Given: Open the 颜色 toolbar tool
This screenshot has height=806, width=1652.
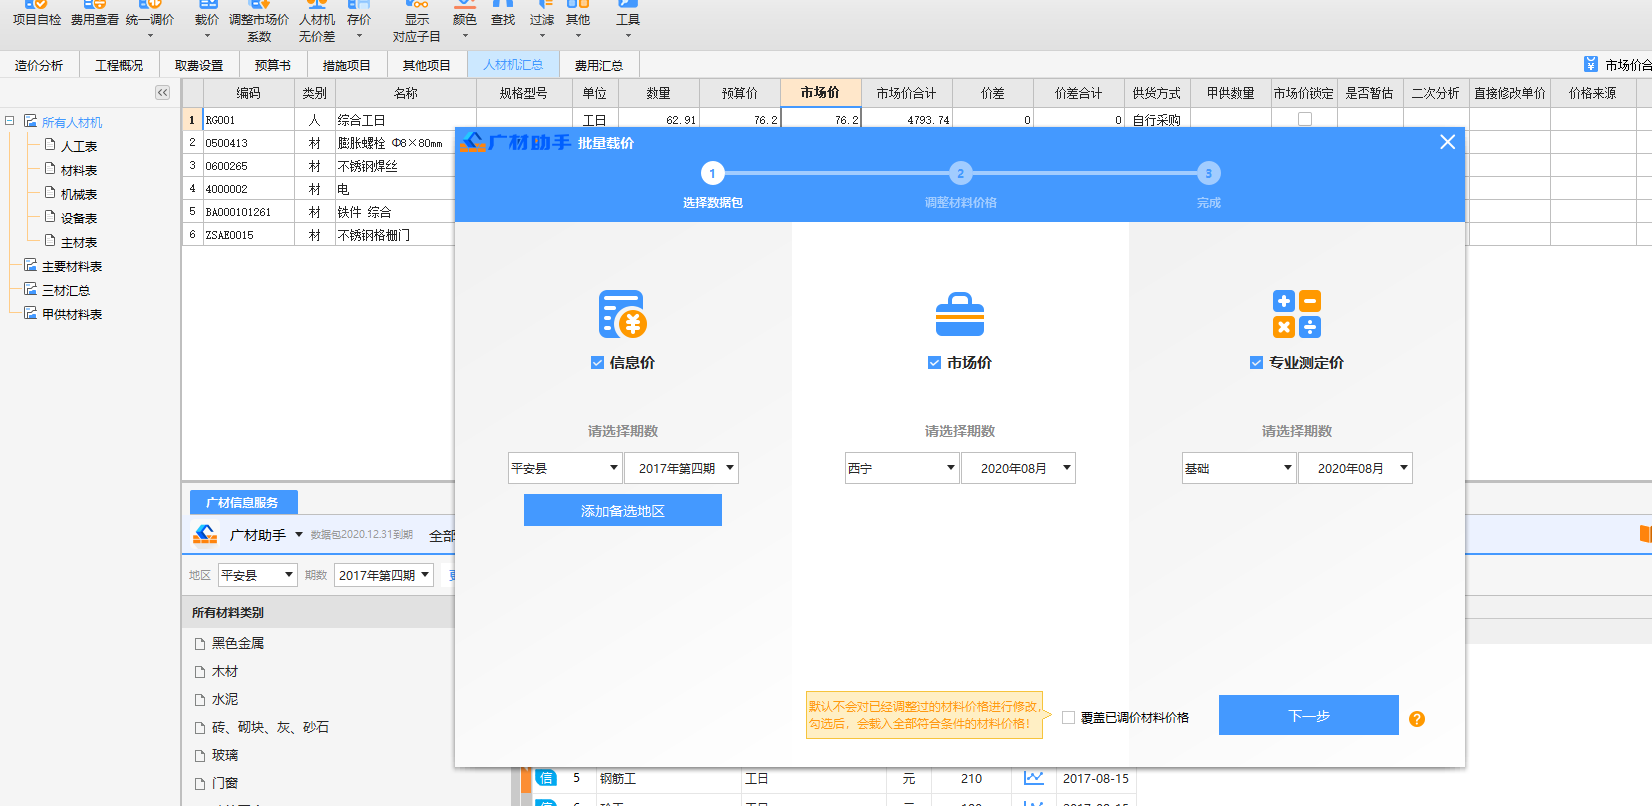Looking at the screenshot, I should pos(465,20).
